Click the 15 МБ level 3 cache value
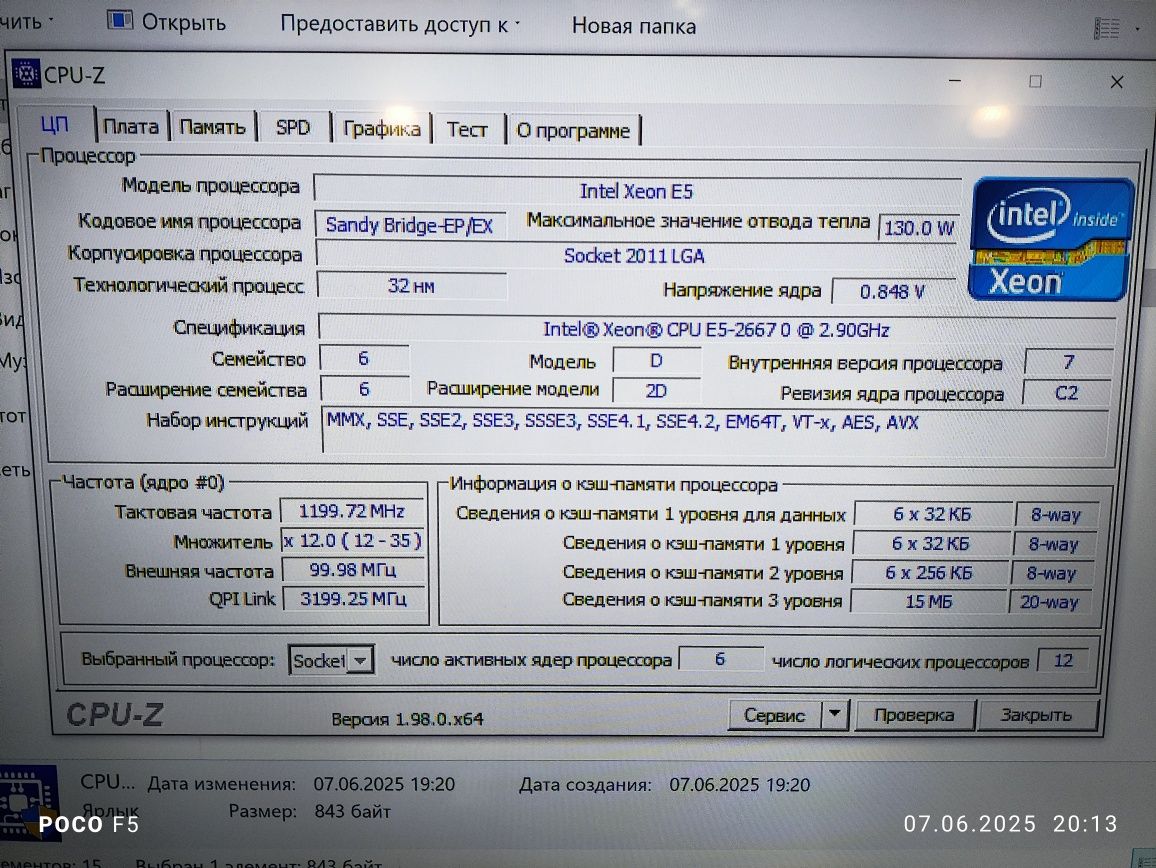This screenshot has height=868, width=1156. 929,602
